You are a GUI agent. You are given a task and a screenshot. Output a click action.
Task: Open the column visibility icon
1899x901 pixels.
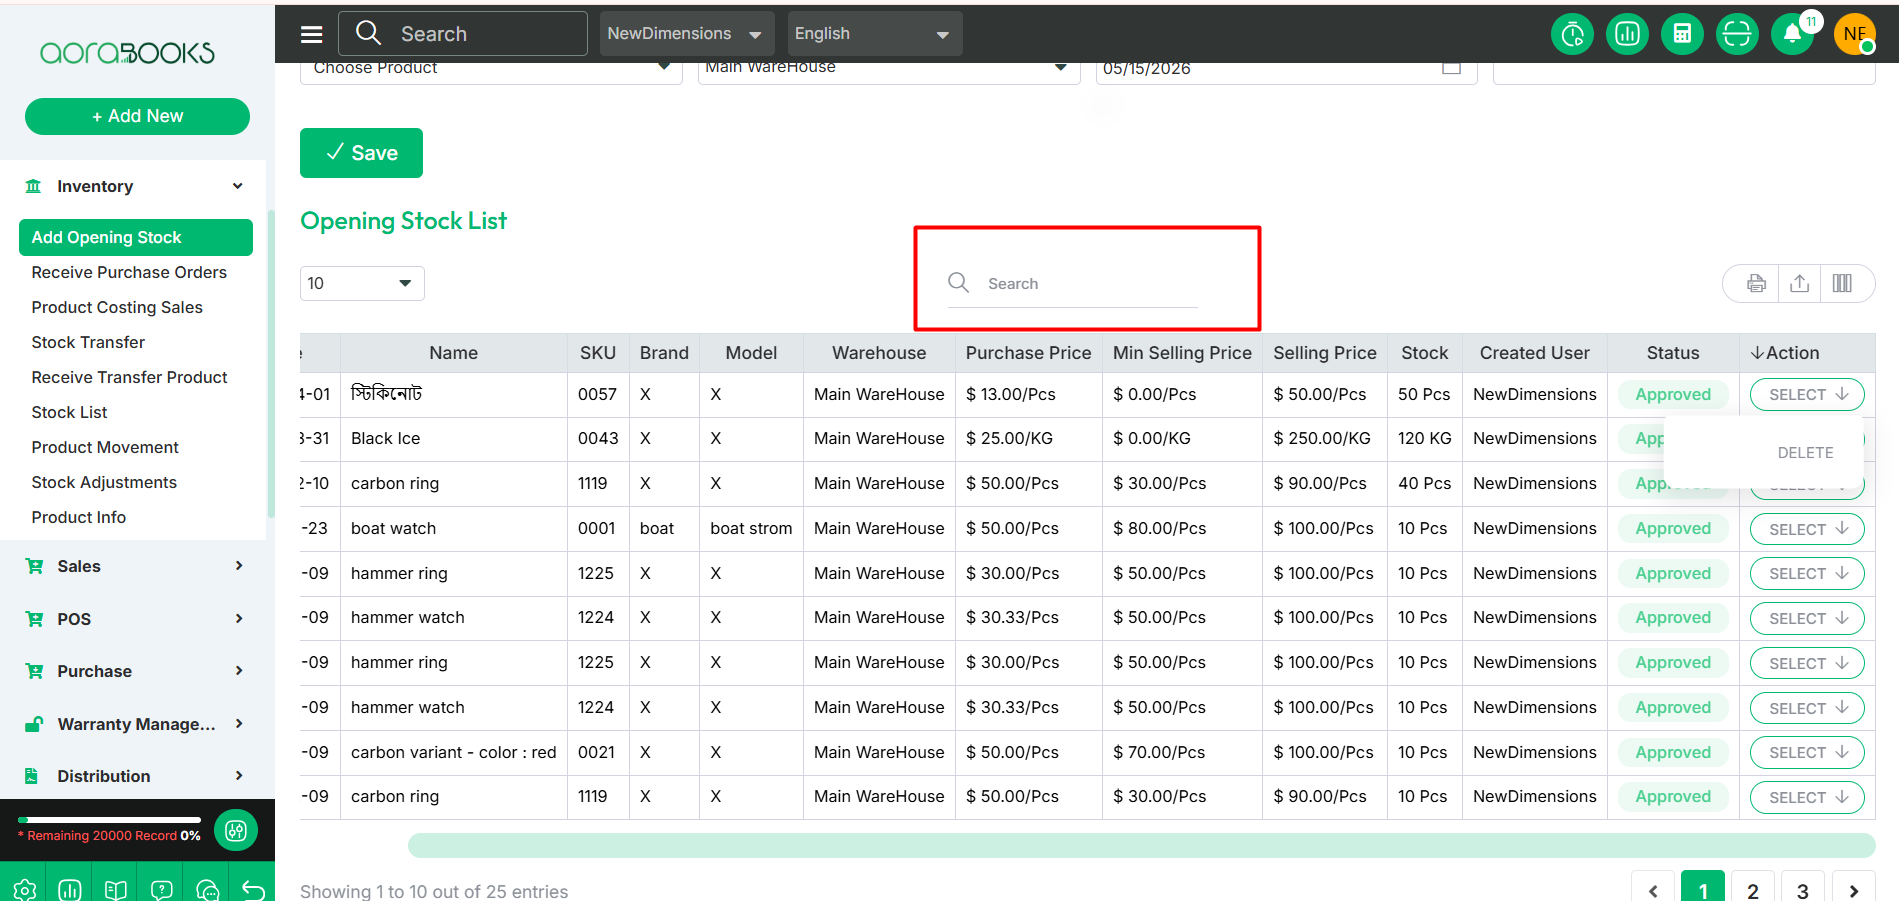click(1842, 284)
